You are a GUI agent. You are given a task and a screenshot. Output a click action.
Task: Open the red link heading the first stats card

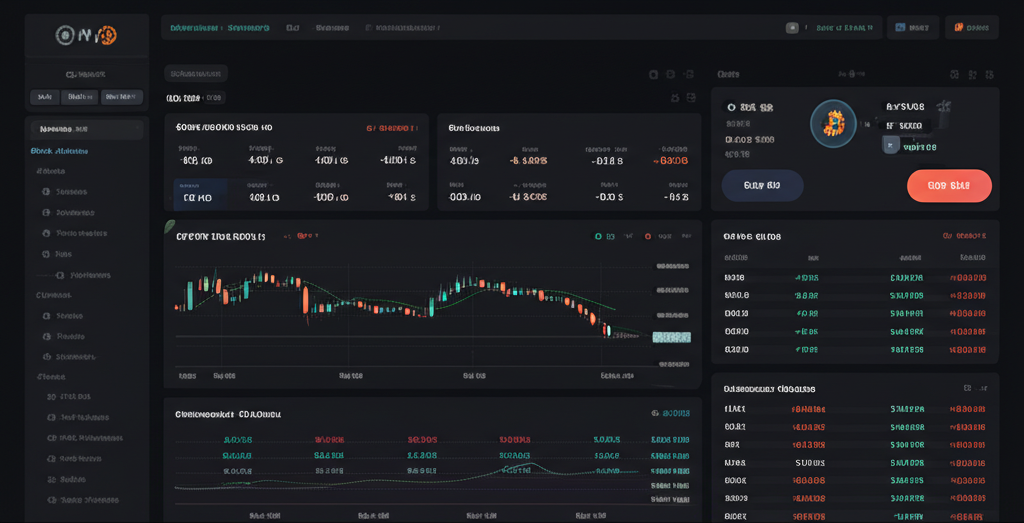tap(391, 129)
